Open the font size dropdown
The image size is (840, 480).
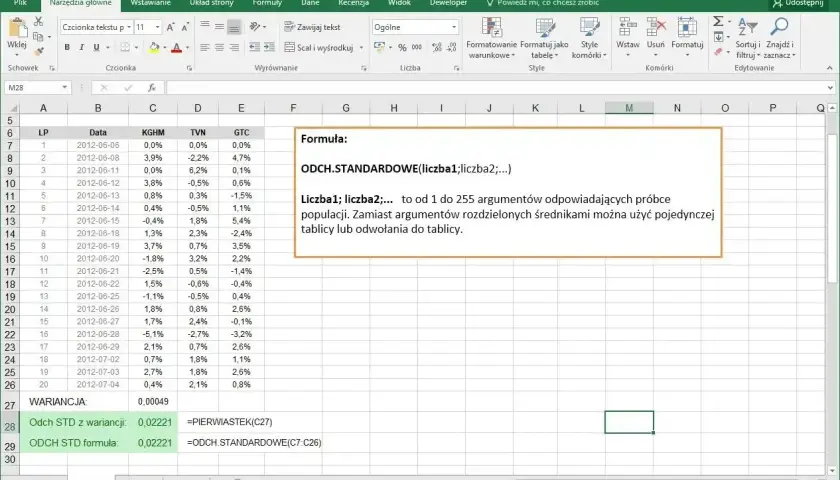tap(157, 27)
